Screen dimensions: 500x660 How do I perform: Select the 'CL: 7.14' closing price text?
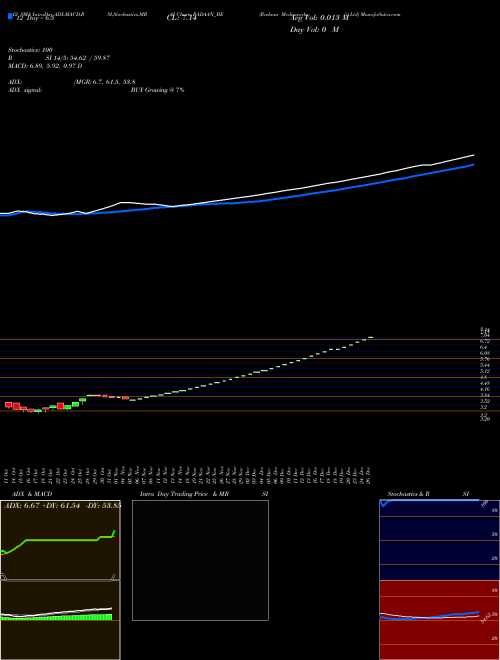[x=181, y=18]
